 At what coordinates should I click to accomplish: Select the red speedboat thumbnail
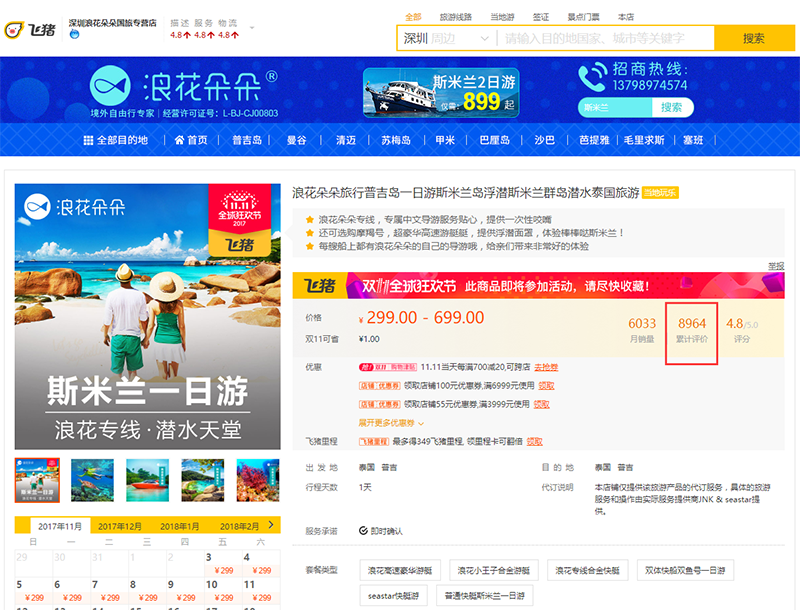[x=147, y=480]
